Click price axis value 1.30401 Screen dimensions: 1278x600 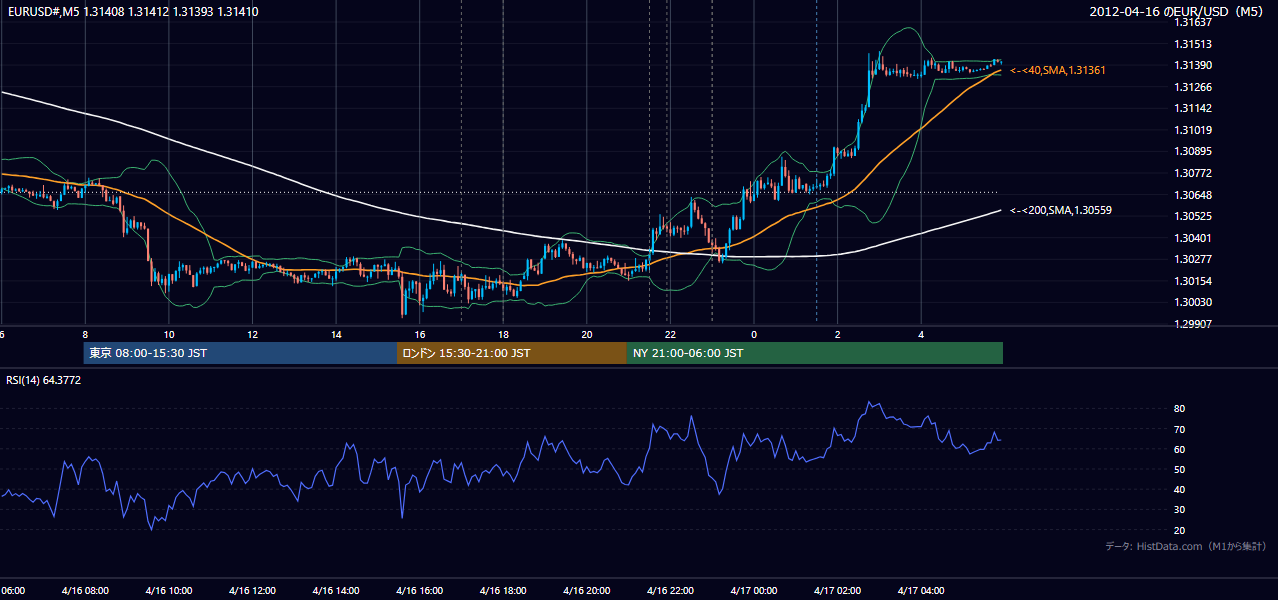pos(1194,238)
